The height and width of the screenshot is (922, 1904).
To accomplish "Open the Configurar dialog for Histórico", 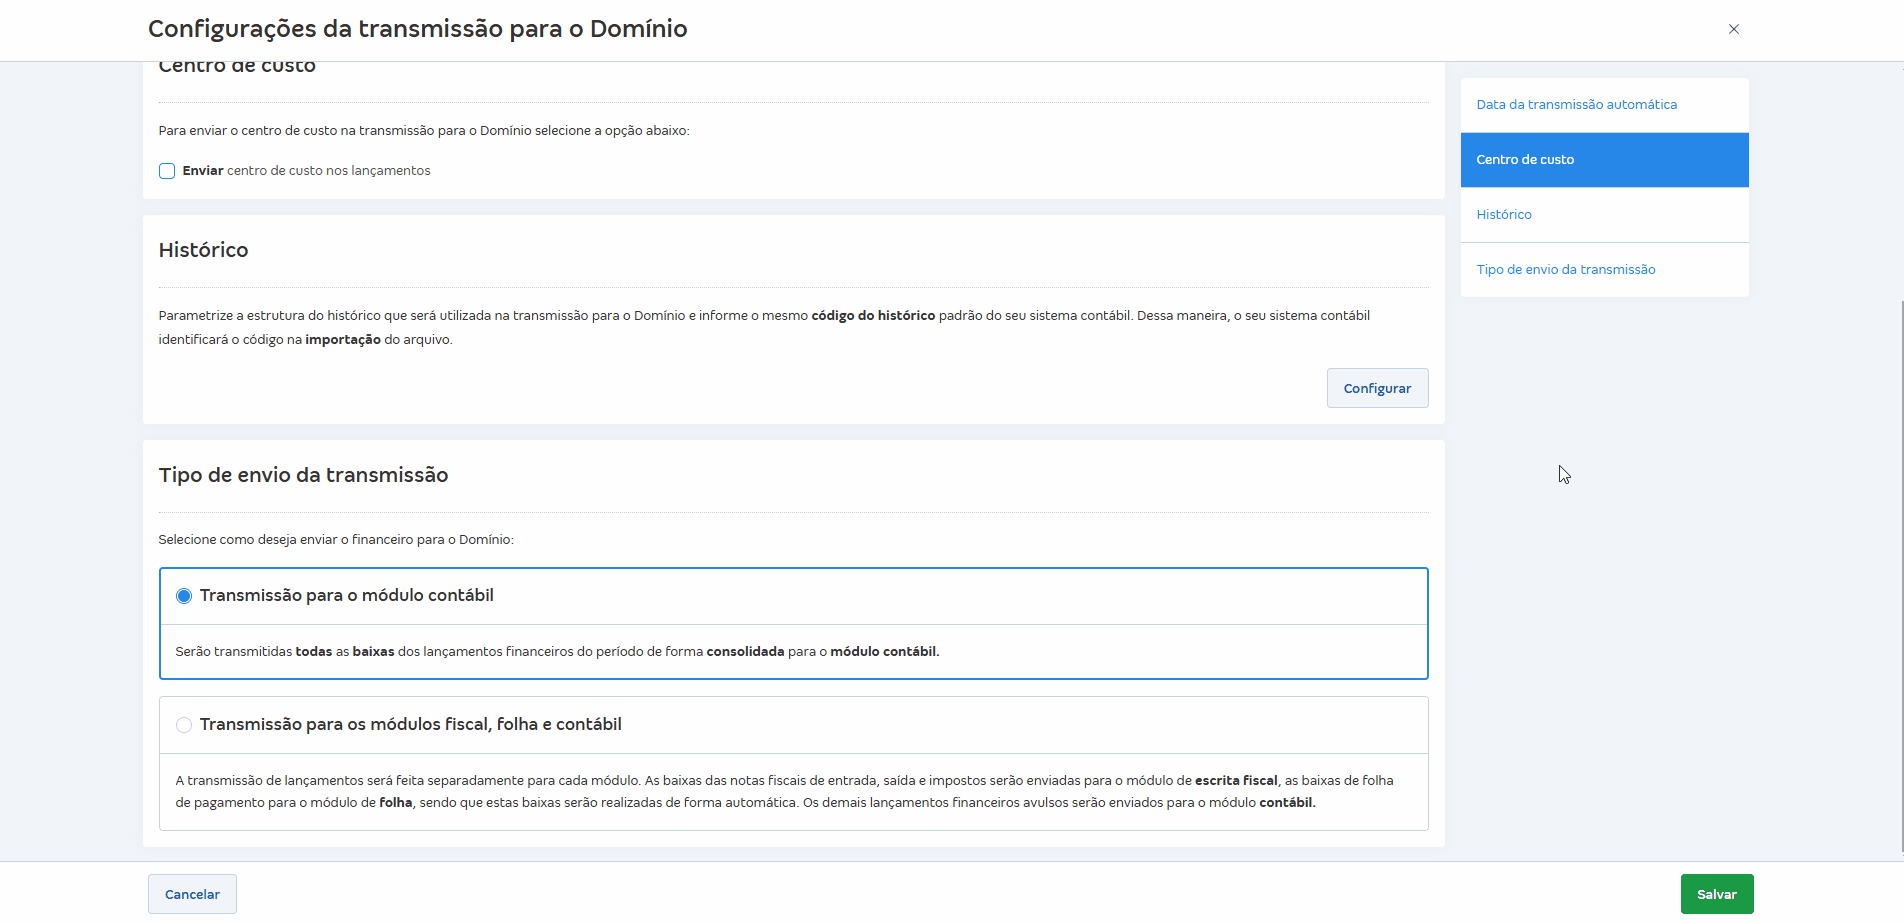I will 1377,388.
